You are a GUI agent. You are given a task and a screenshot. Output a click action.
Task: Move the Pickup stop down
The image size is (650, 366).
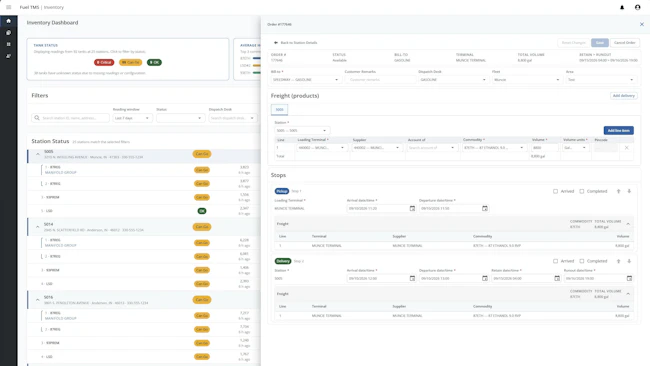coord(629,191)
